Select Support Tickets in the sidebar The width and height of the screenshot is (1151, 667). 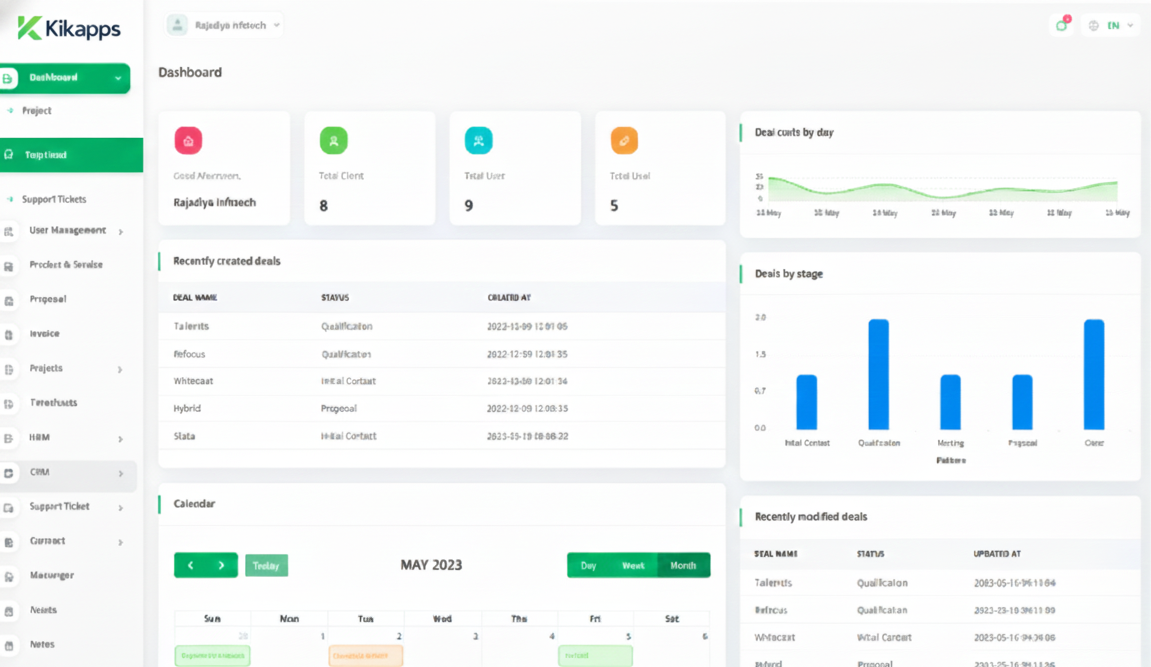click(x=54, y=200)
